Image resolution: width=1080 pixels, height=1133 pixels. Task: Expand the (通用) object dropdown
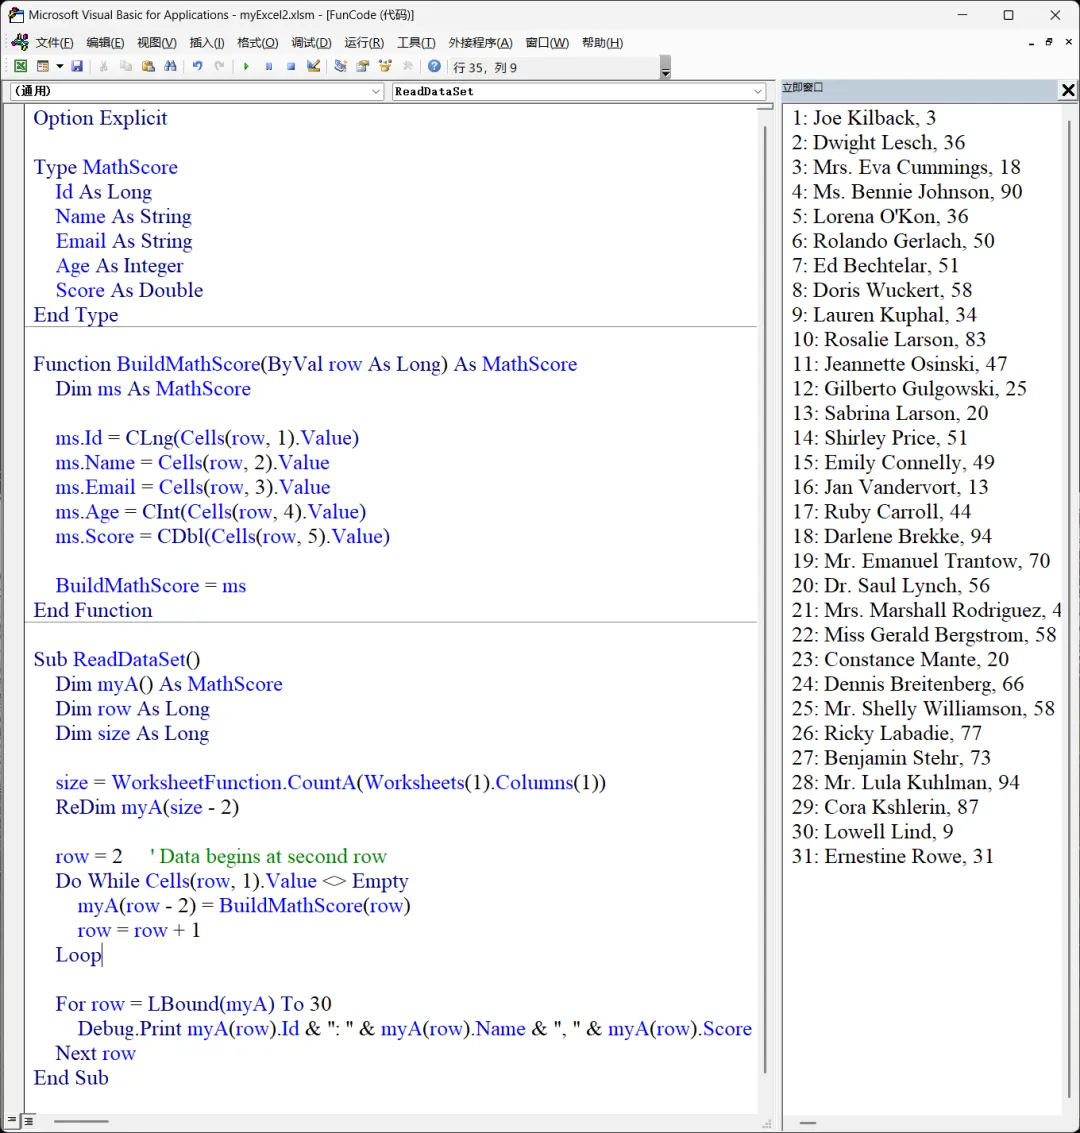pos(376,91)
